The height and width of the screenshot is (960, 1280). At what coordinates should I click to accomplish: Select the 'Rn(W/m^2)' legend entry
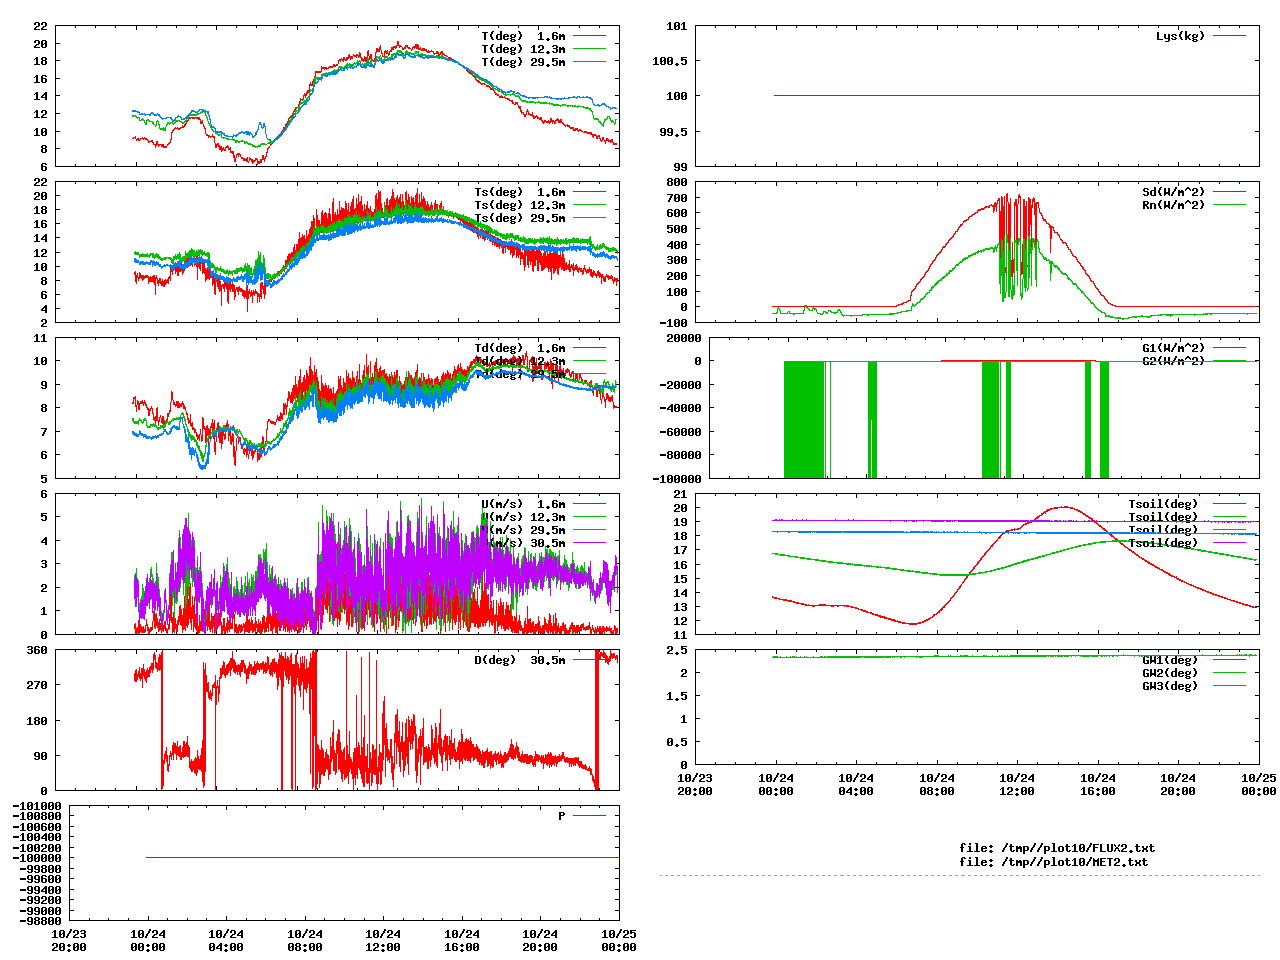[1174, 205]
